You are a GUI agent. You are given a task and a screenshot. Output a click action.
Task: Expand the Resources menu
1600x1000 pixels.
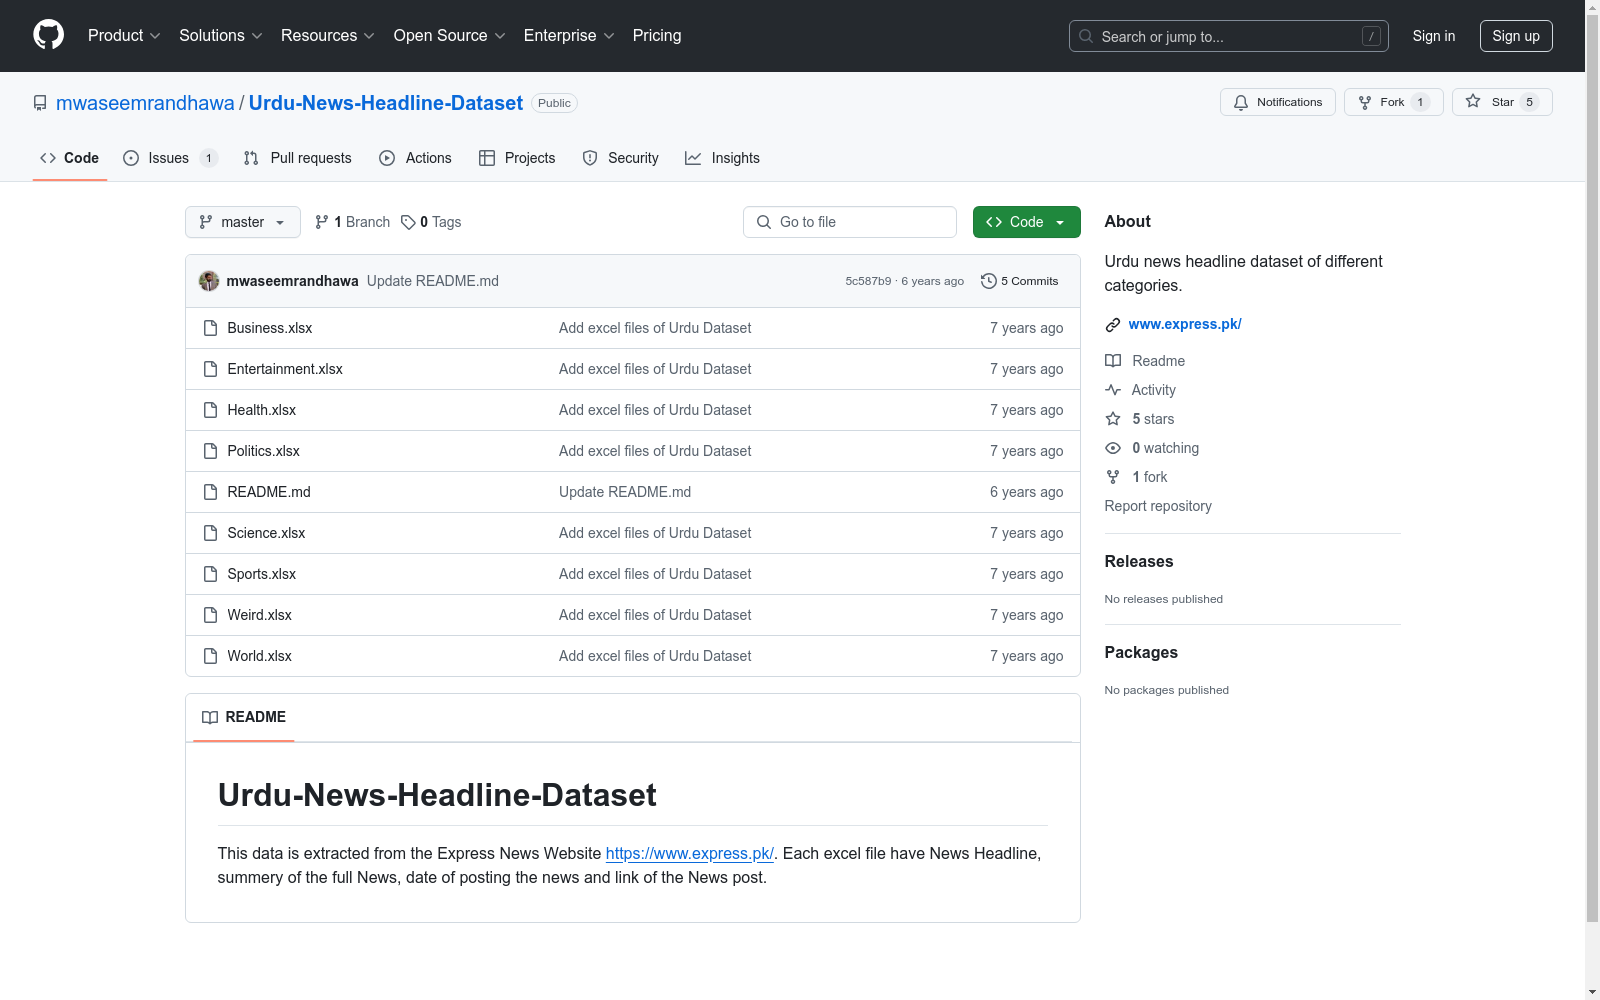pos(328,36)
